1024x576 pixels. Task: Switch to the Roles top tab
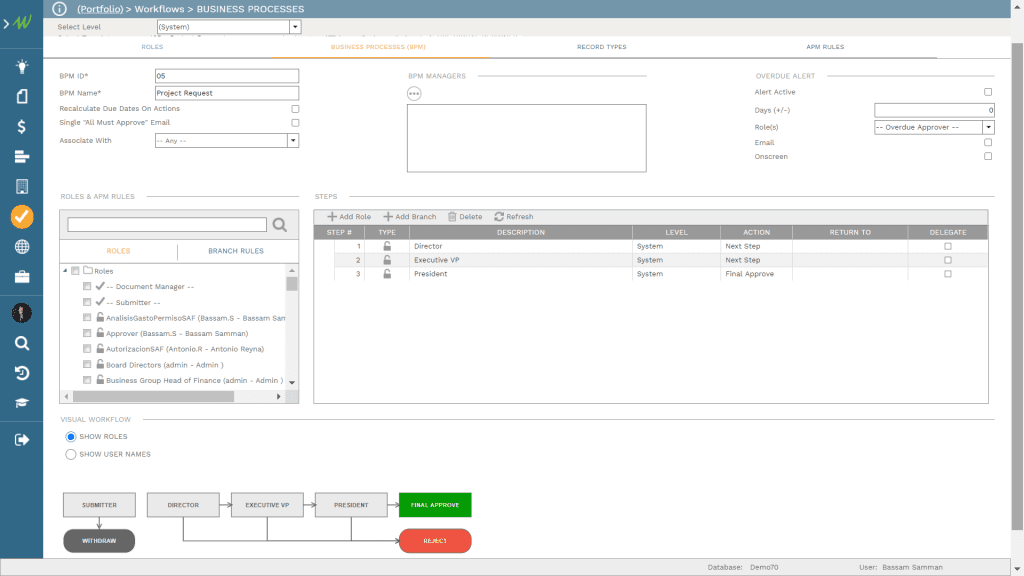point(152,47)
